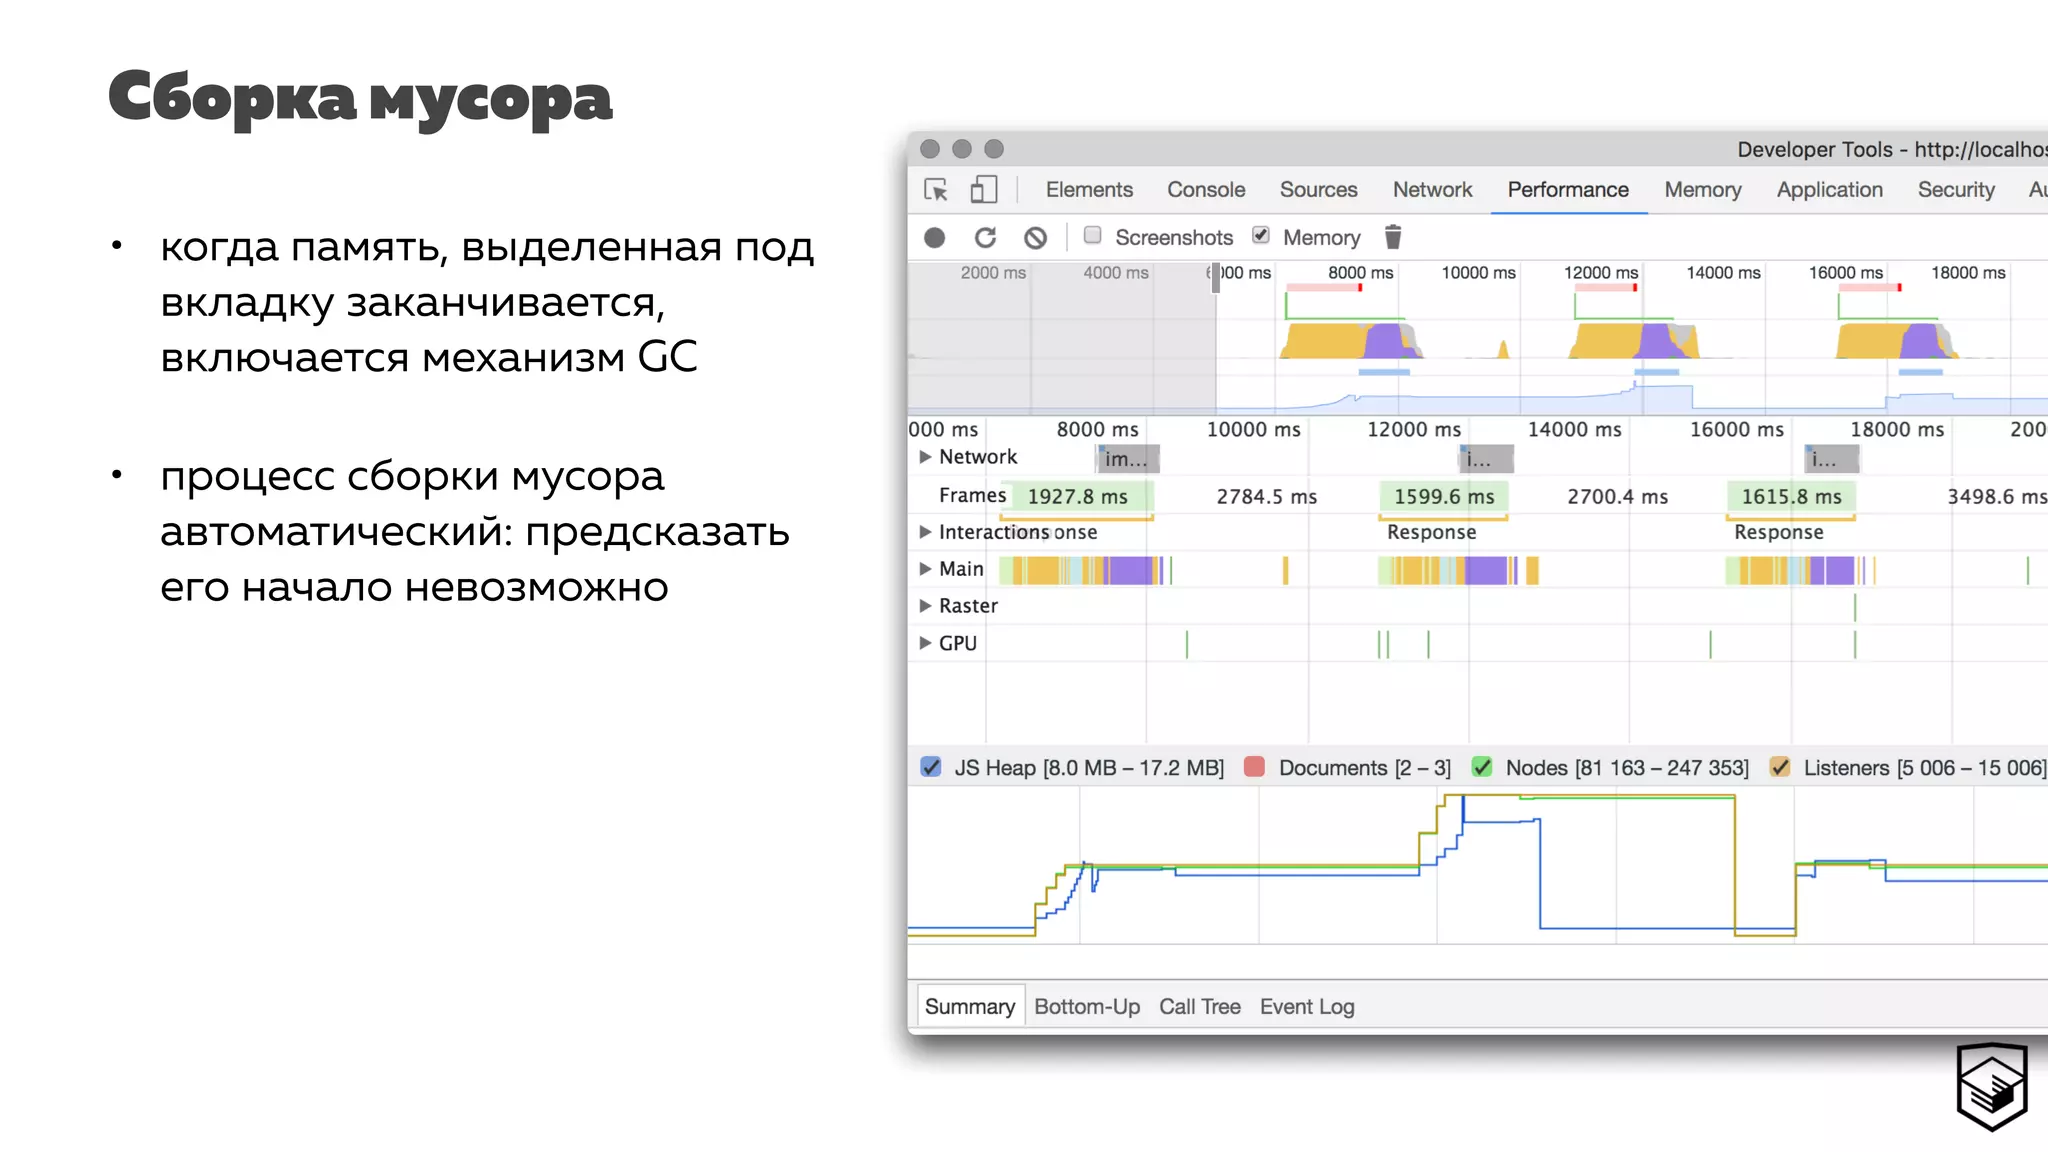Expand the GPU track
Image resolution: width=2048 pixels, height=1152 pixels.
[x=925, y=643]
